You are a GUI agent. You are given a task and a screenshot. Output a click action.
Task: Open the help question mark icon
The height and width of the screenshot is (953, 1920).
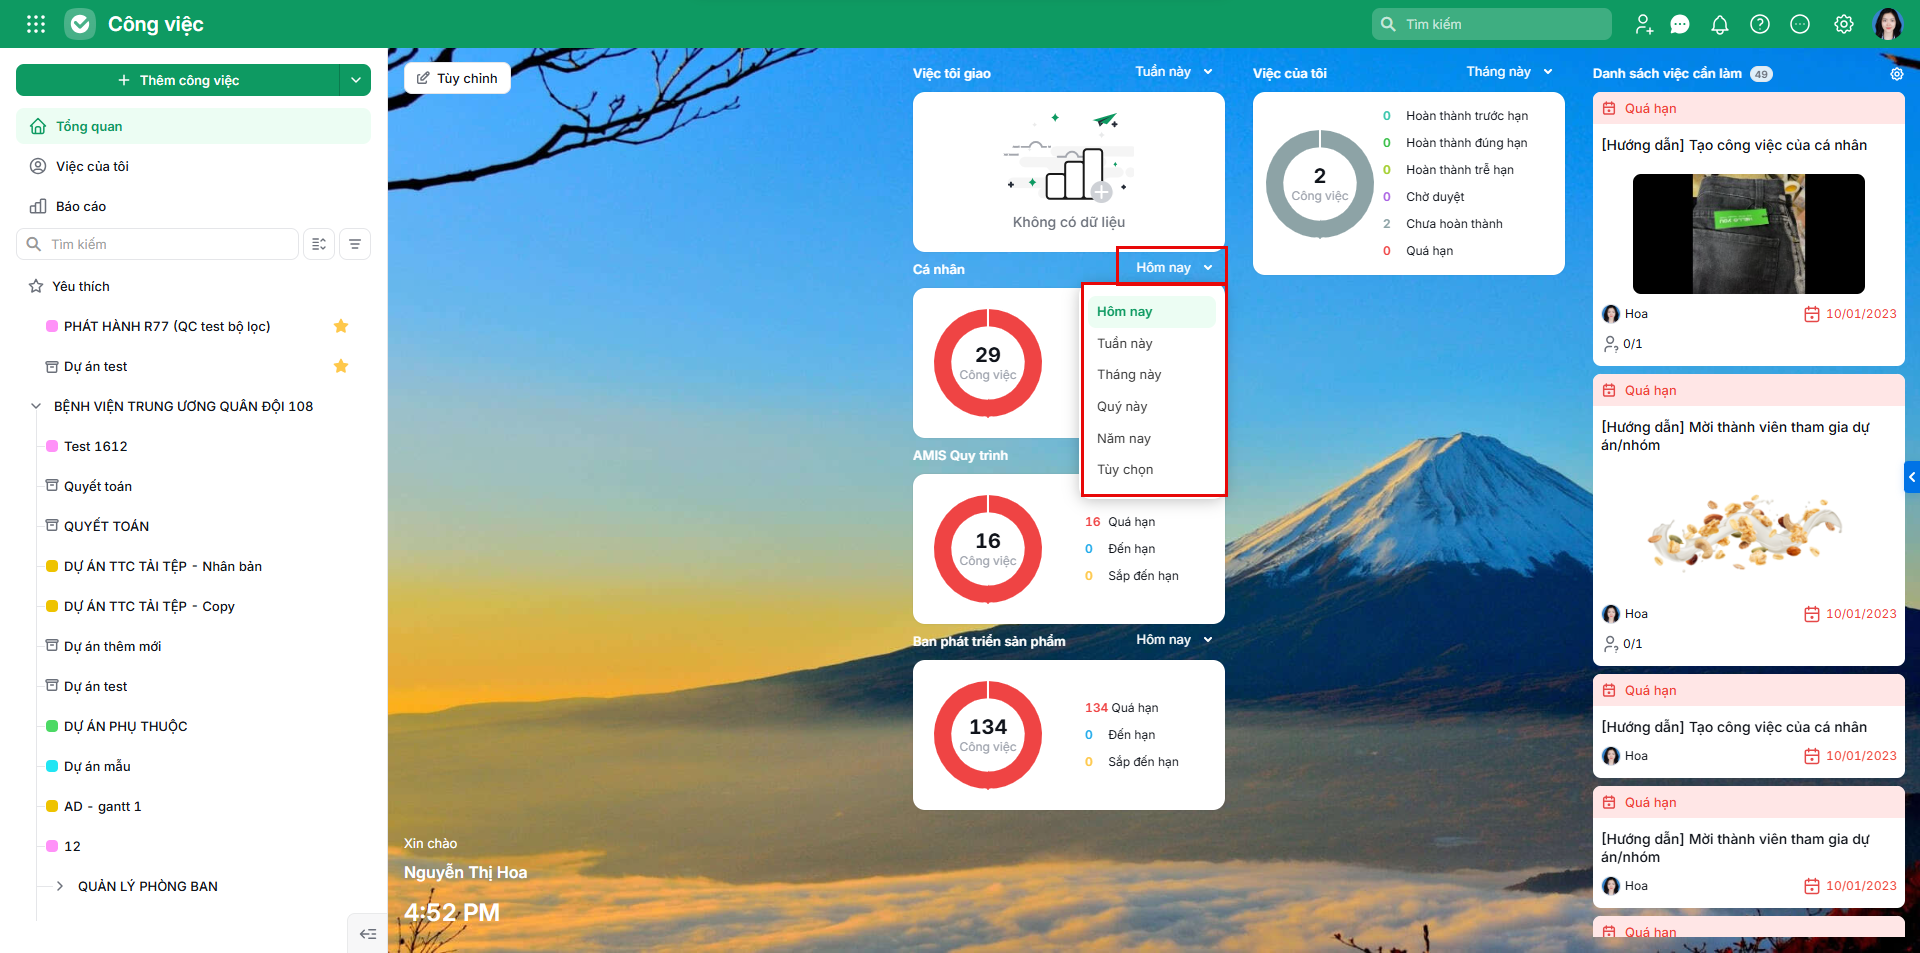coord(1760,25)
